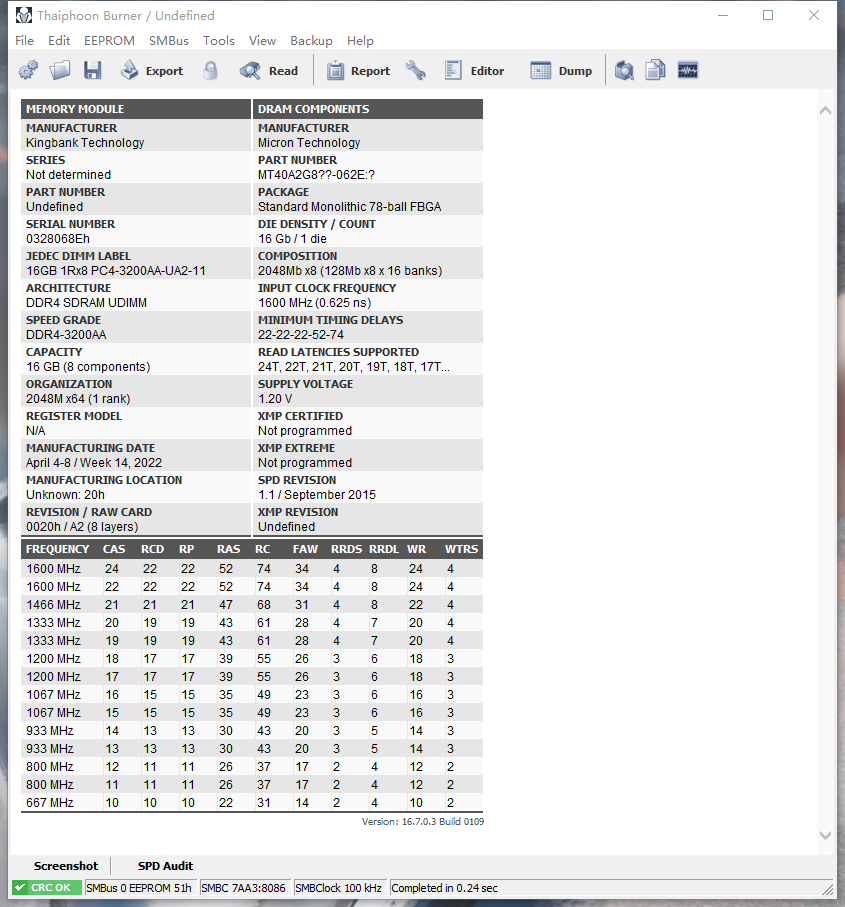
Task: Click the FREQUENCY column header
Action: click(x=57, y=549)
